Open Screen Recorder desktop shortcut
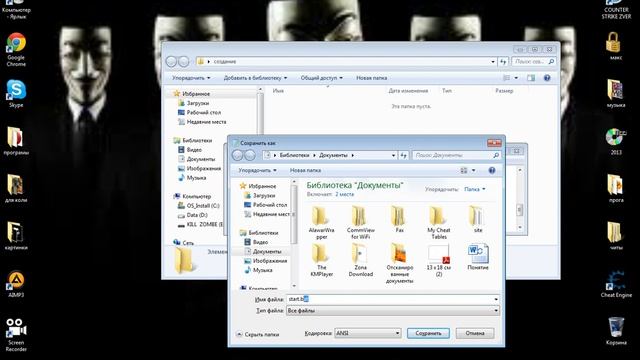Image resolution: width=640 pixels, height=360 pixels. (16, 335)
